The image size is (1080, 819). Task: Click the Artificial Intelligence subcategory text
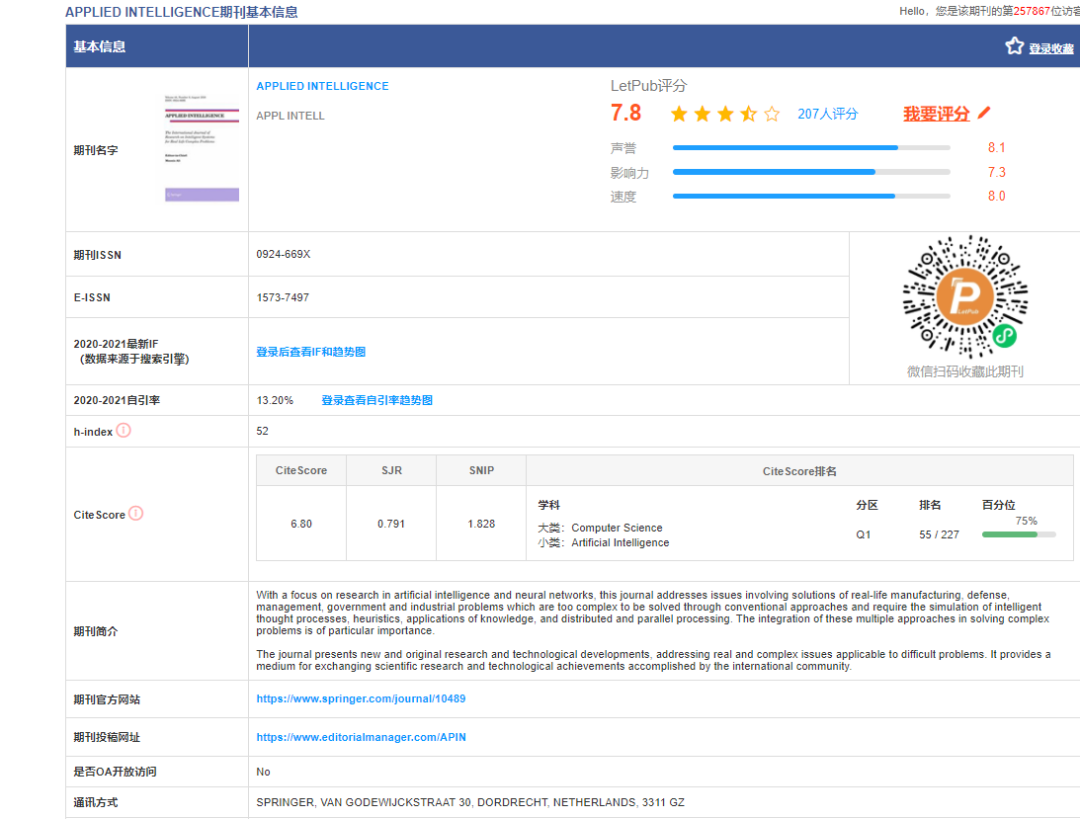pyautogui.click(x=620, y=543)
